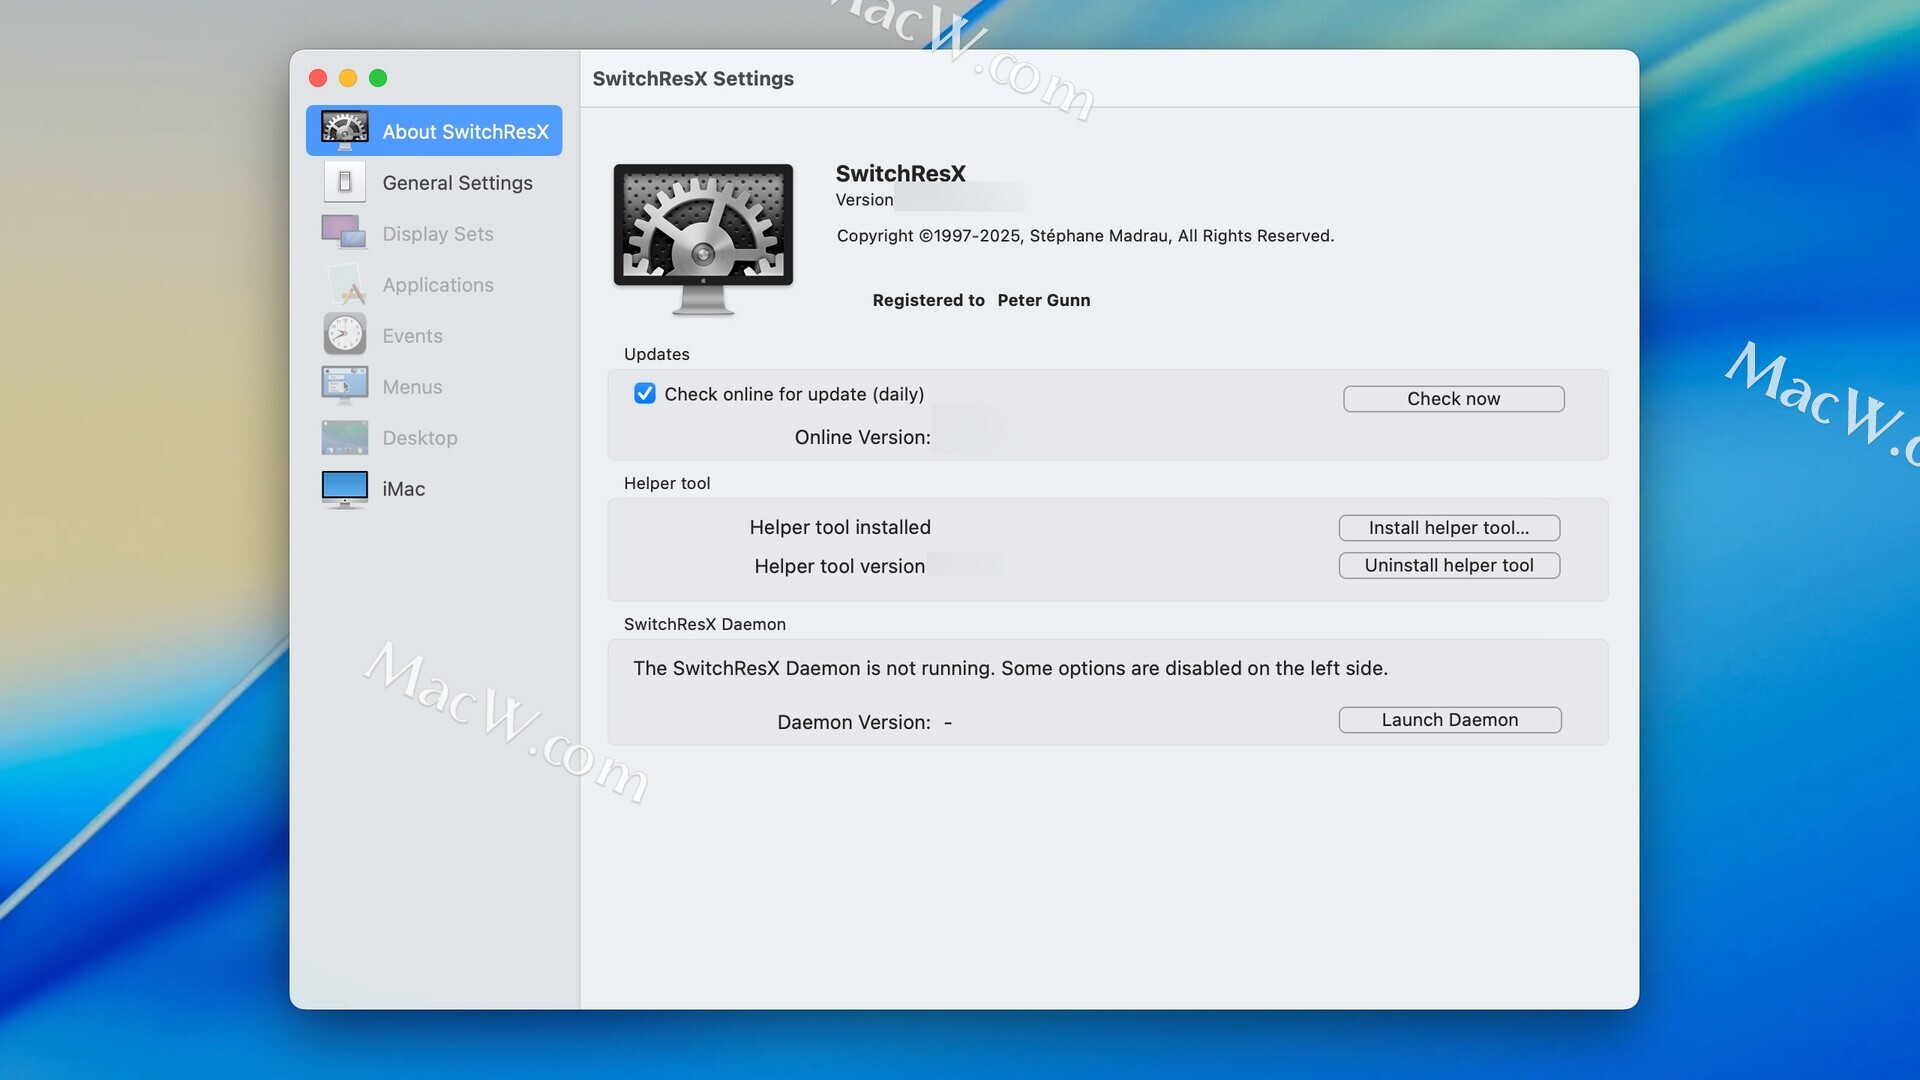Open the Applications section
This screenshot has height=1080, width=1920.
coord(438,285)
